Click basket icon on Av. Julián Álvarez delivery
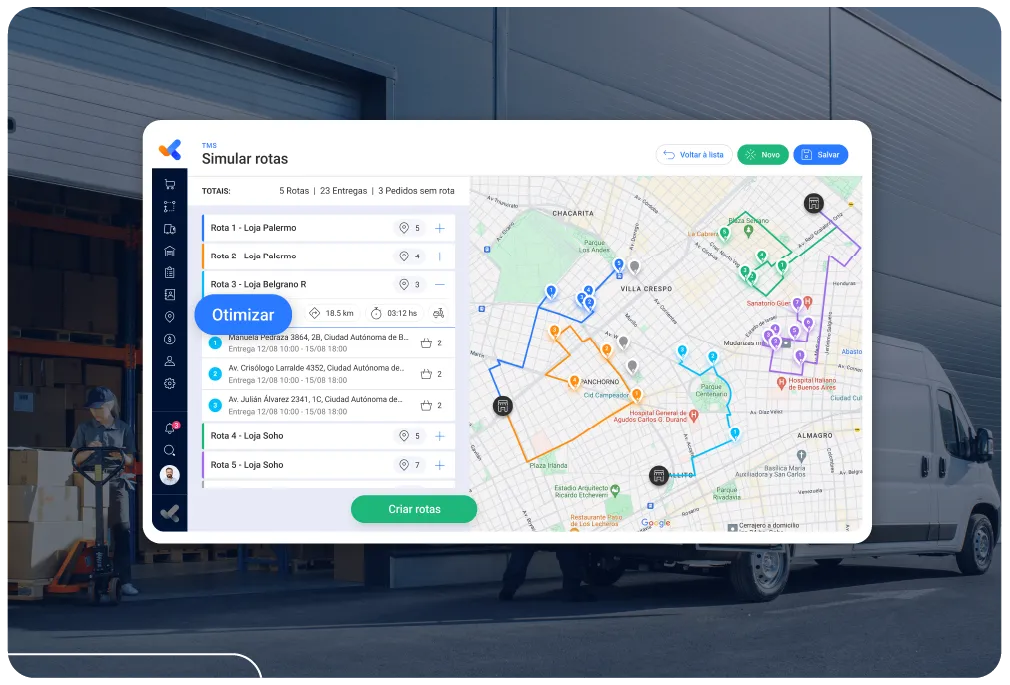Screen dimensions: 1010x685 (x=426, y=405)
